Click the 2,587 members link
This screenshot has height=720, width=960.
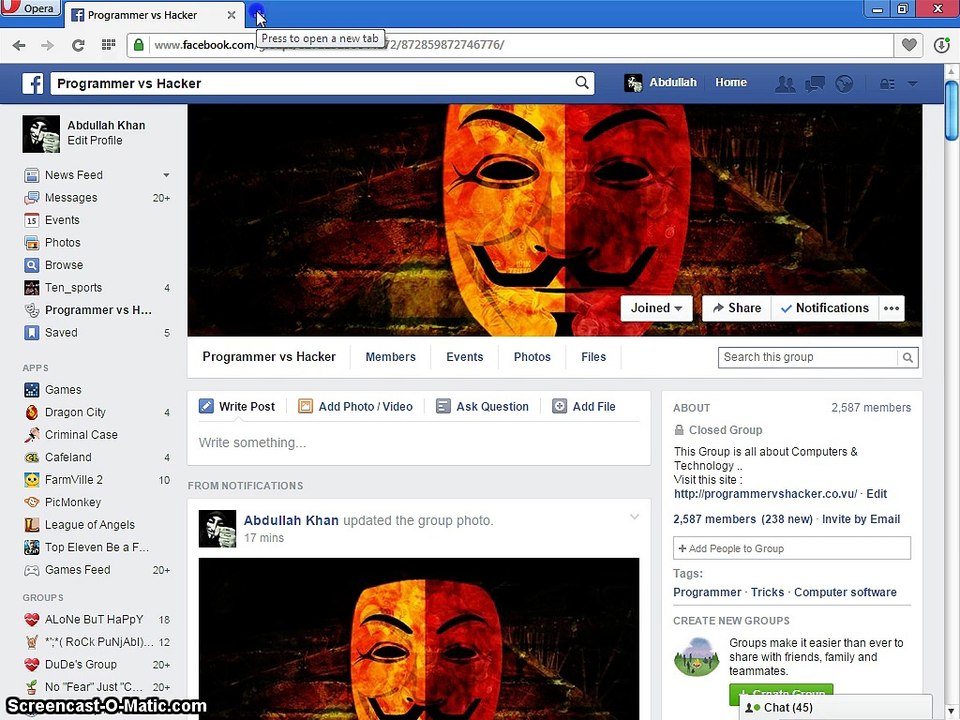pos(714,519)
